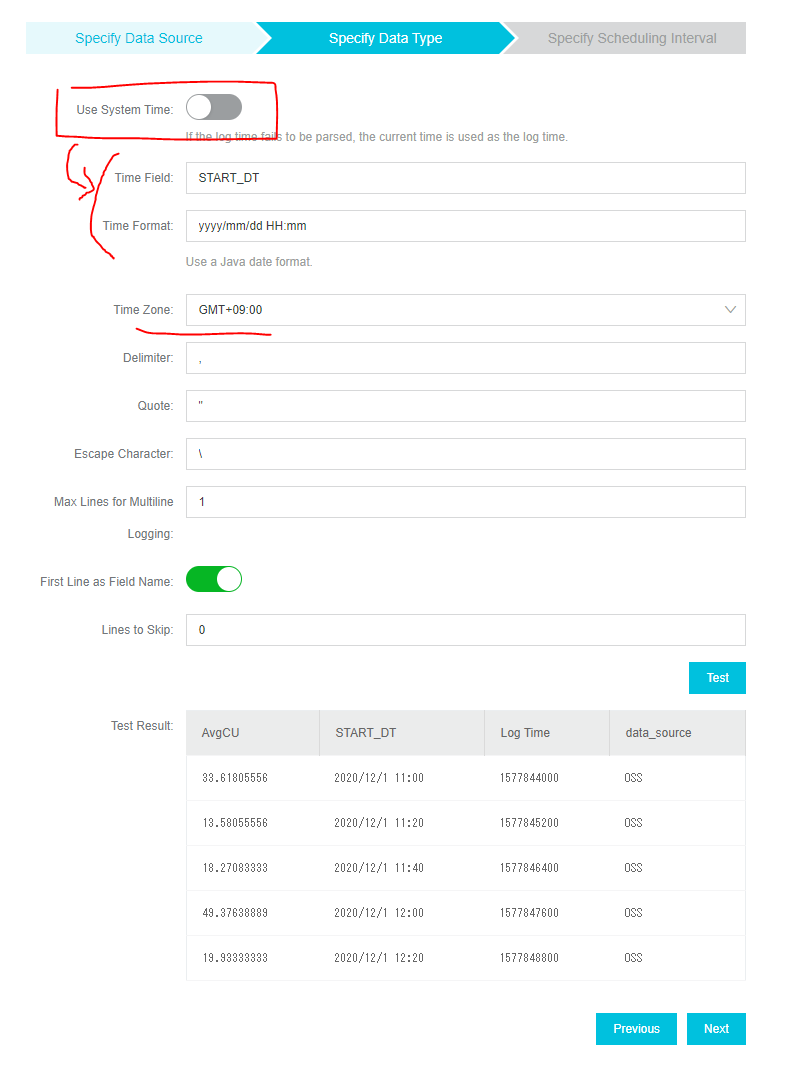Expand the Time Zone dropdown arrow
The width and height of the screenshot is (798, 1068).
(730, 310)
